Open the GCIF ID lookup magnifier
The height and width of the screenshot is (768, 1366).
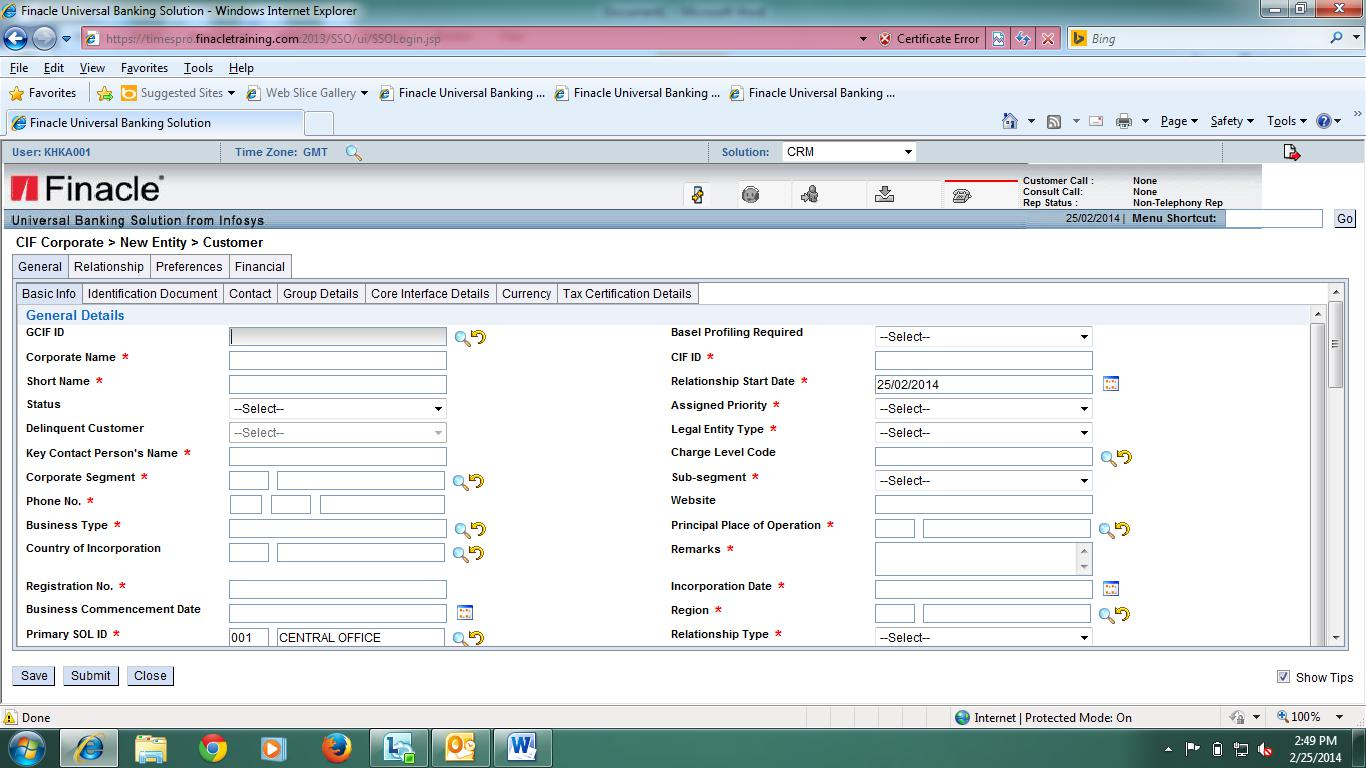(x=461, y=336)
